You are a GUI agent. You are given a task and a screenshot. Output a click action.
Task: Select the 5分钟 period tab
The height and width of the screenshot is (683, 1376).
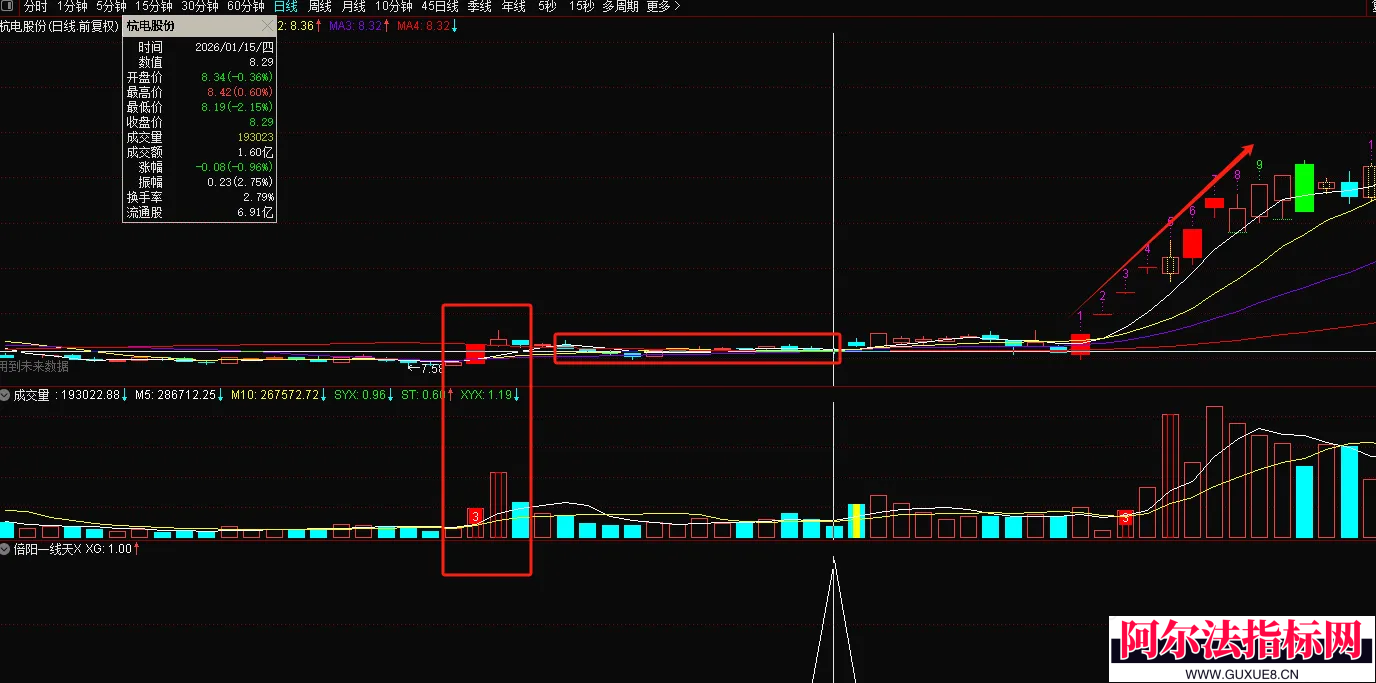tap(111, 6)
